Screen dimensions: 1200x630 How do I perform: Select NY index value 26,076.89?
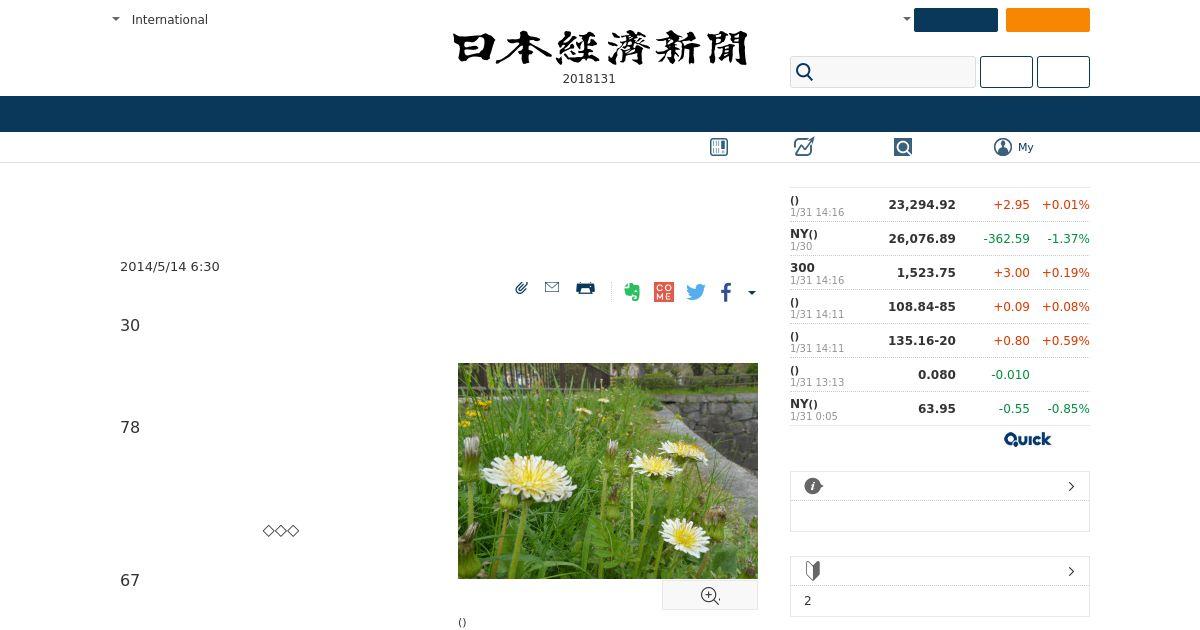click(922, 239)
